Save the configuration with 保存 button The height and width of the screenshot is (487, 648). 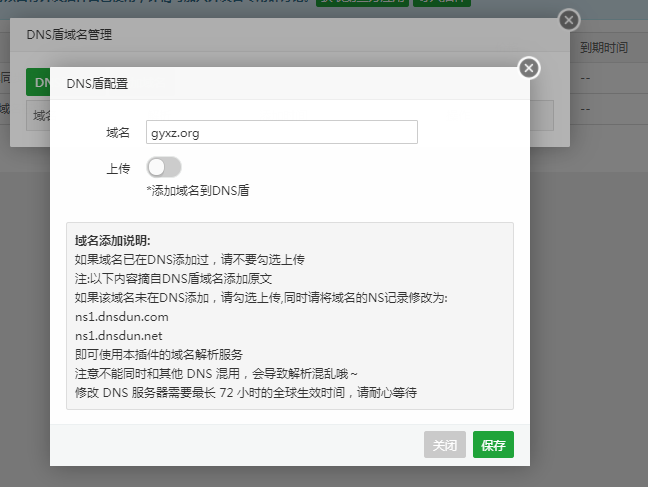(493, 445)
